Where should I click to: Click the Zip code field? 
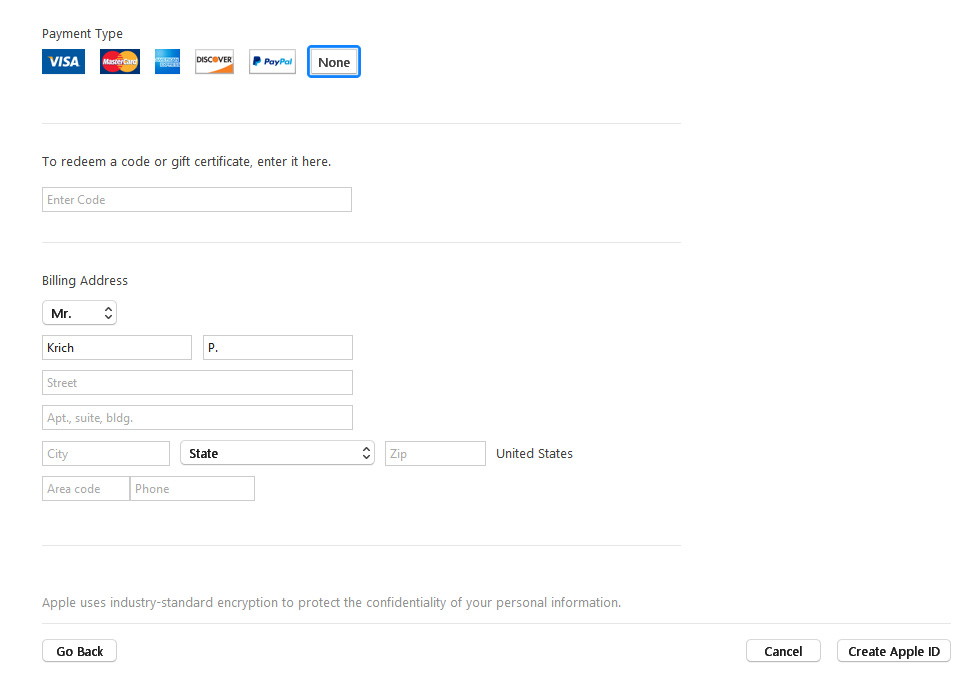(435, 454)
